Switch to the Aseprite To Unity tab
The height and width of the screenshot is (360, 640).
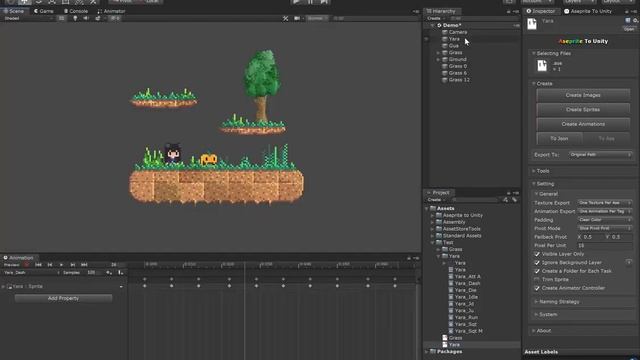click(x=588, y=11)
